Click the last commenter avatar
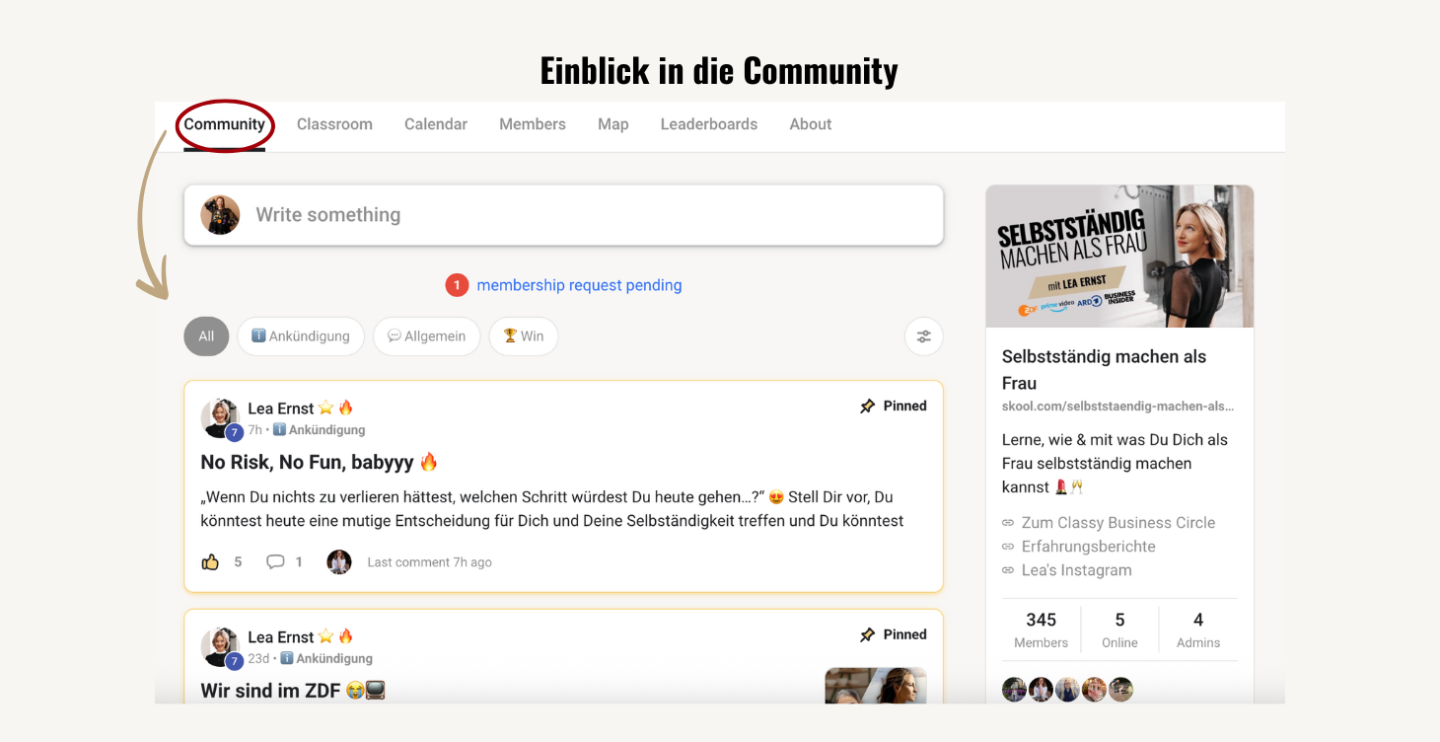The image size is (1440, 742). (x=339, y=562)
